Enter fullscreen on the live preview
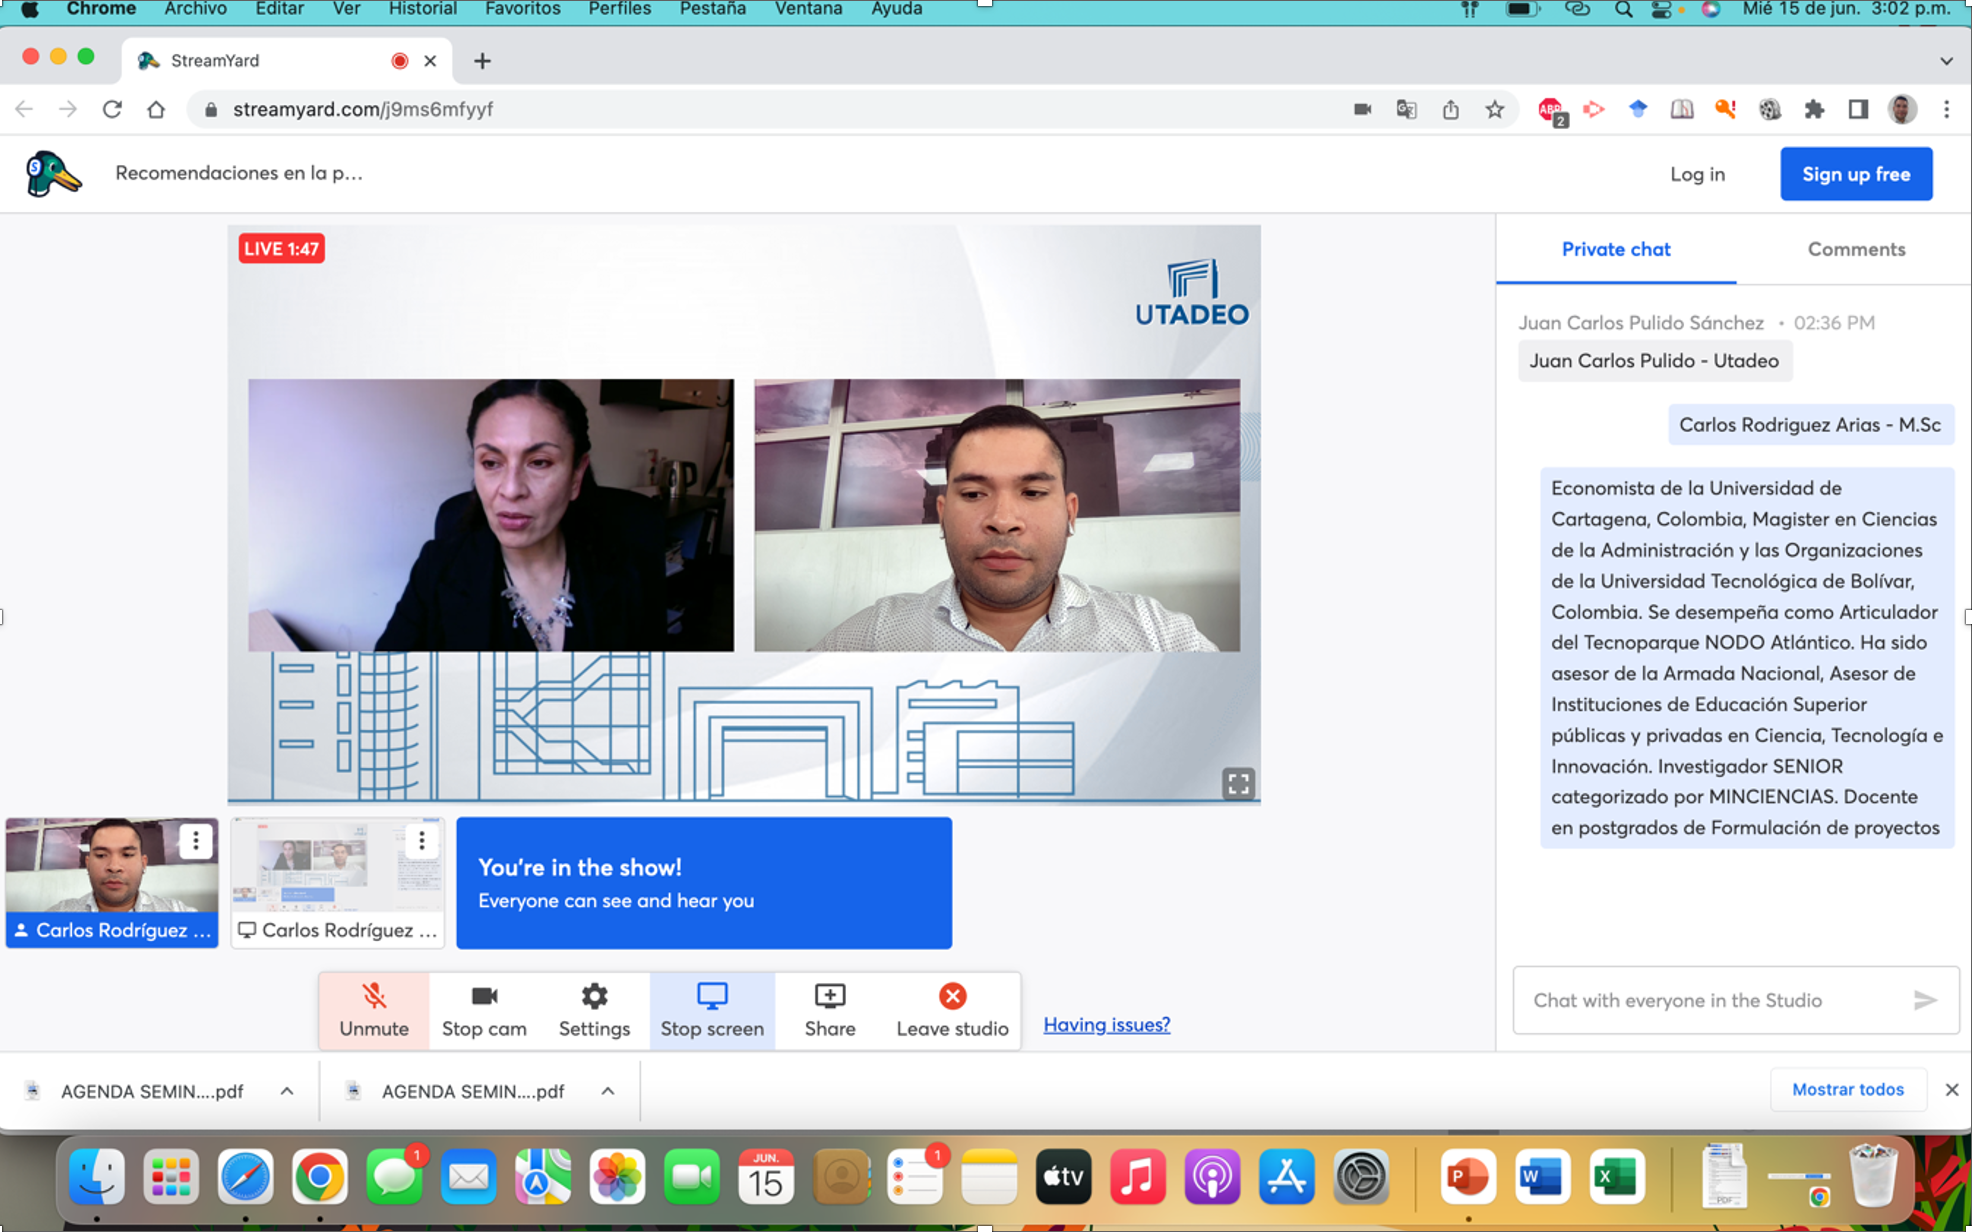 click(1238, 783)
